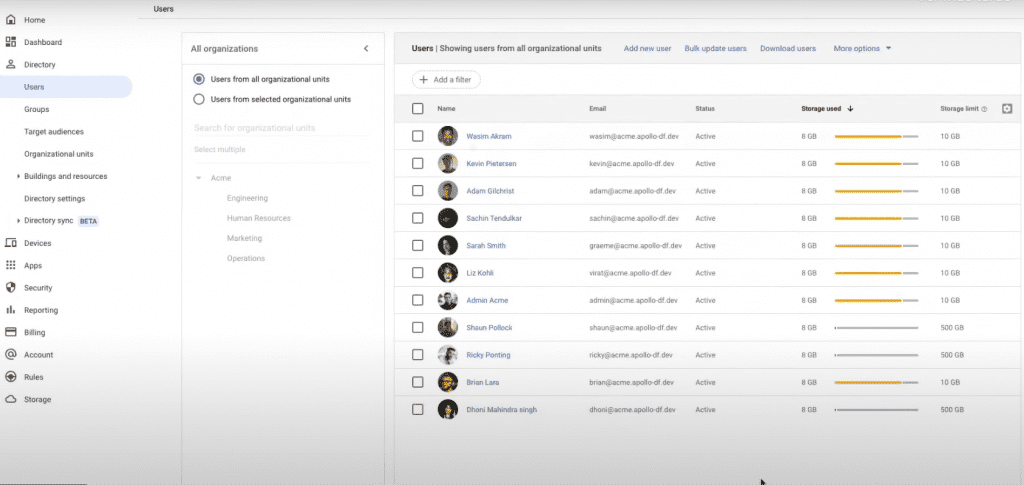This screenshot has width=1024, height=485.
Task: Click the Security shield icon
Action: pyautogui.click(x=10, y=288)
